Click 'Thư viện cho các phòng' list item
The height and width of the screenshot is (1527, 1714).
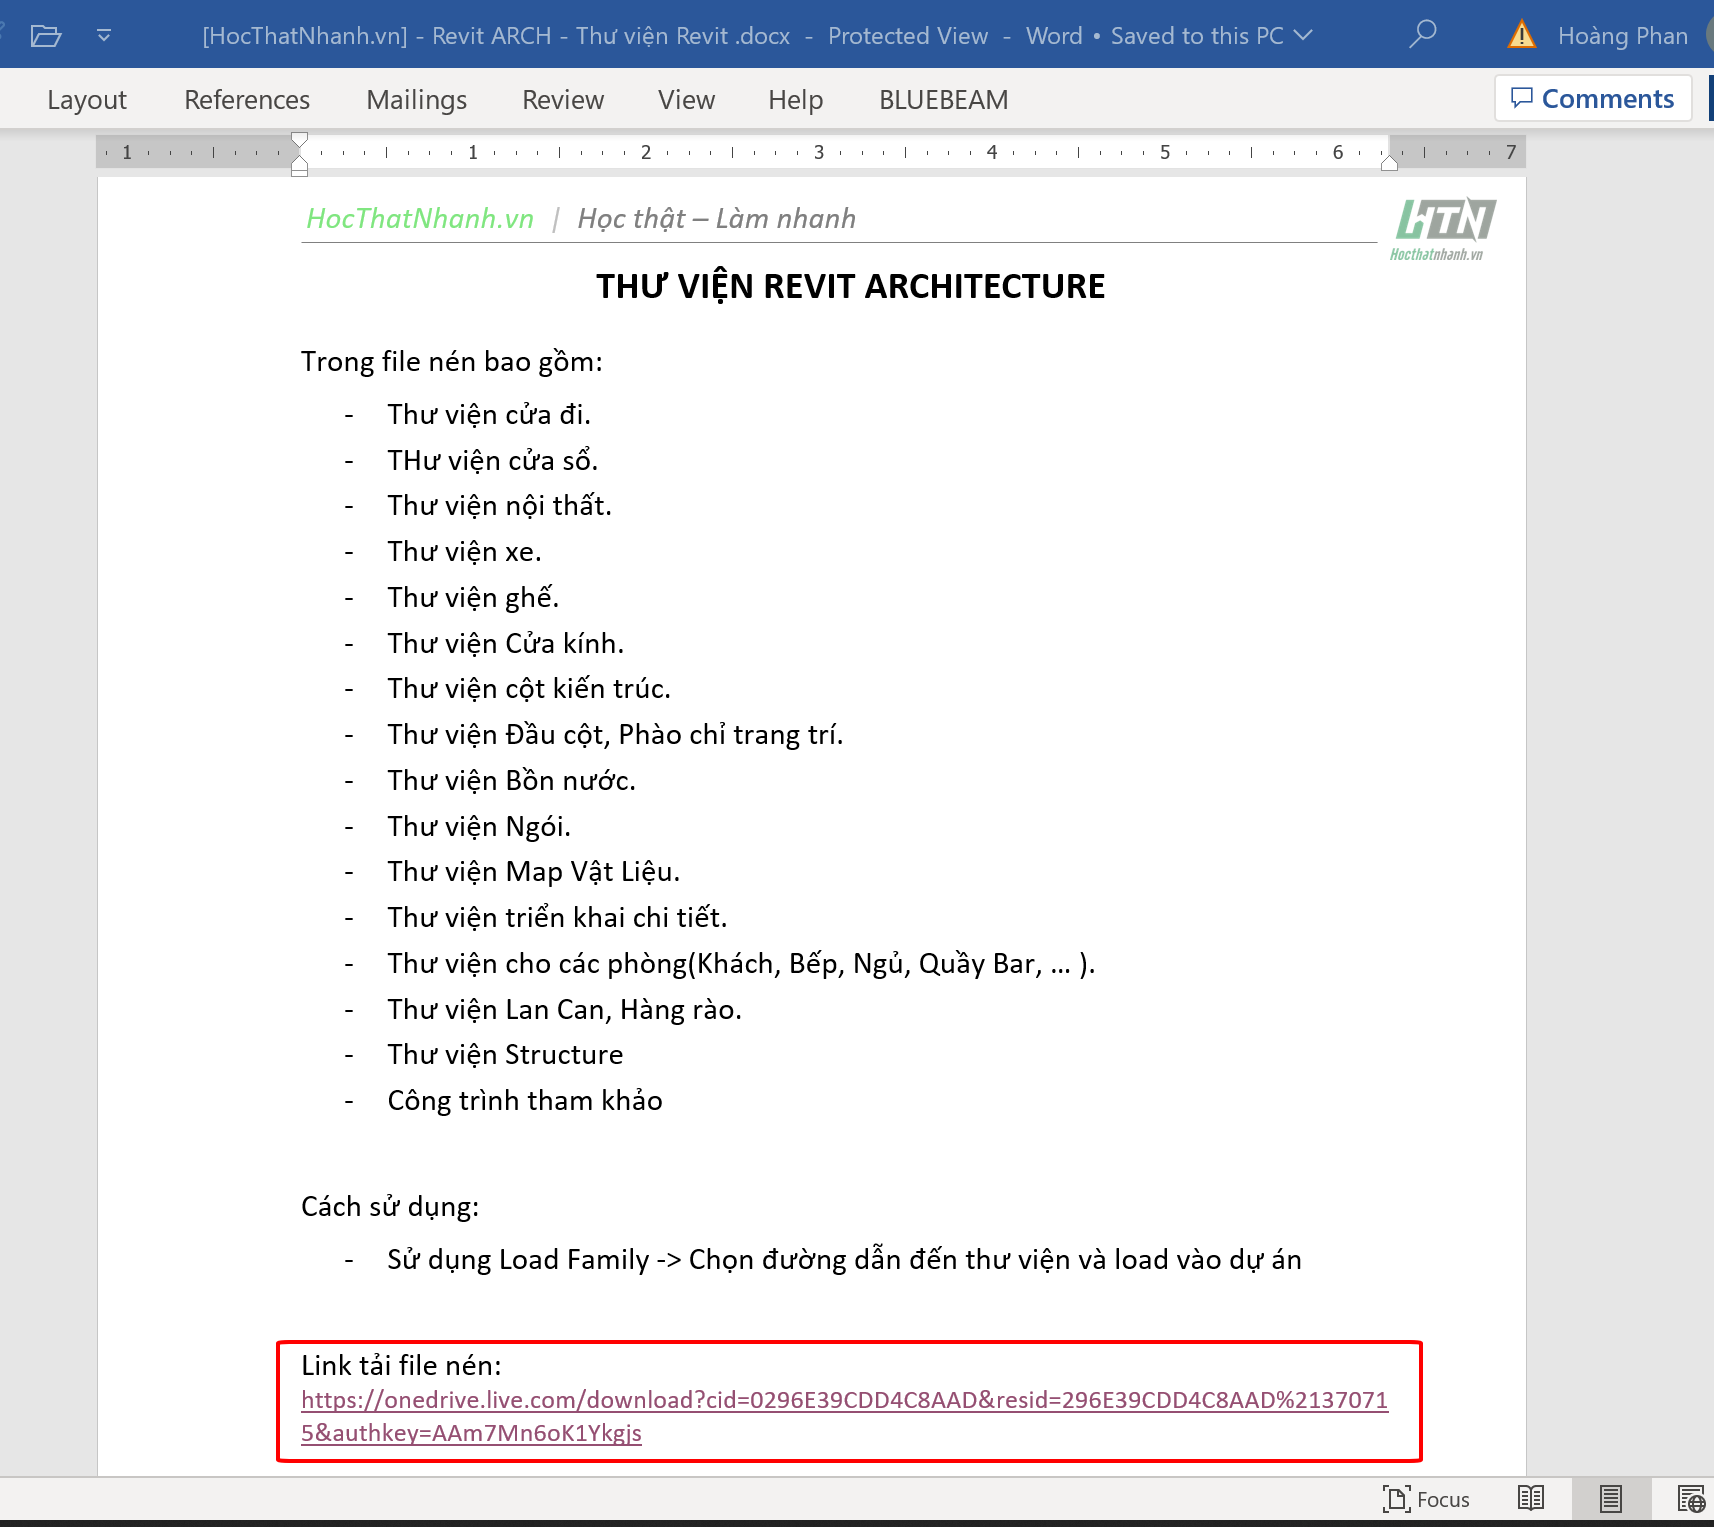click(x=741, y=963)
